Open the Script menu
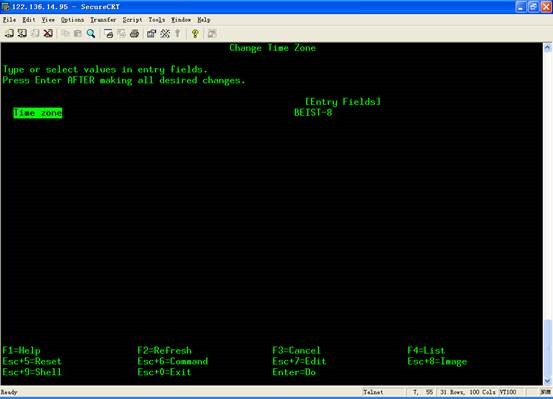Screen dimensions: 553x399 click(132, 20)
